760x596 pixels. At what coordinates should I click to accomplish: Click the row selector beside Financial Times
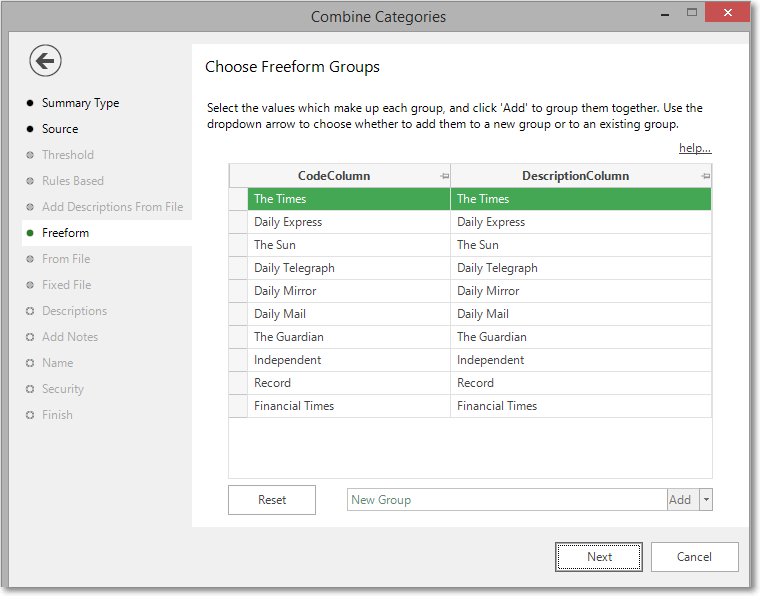click(238, 406)
